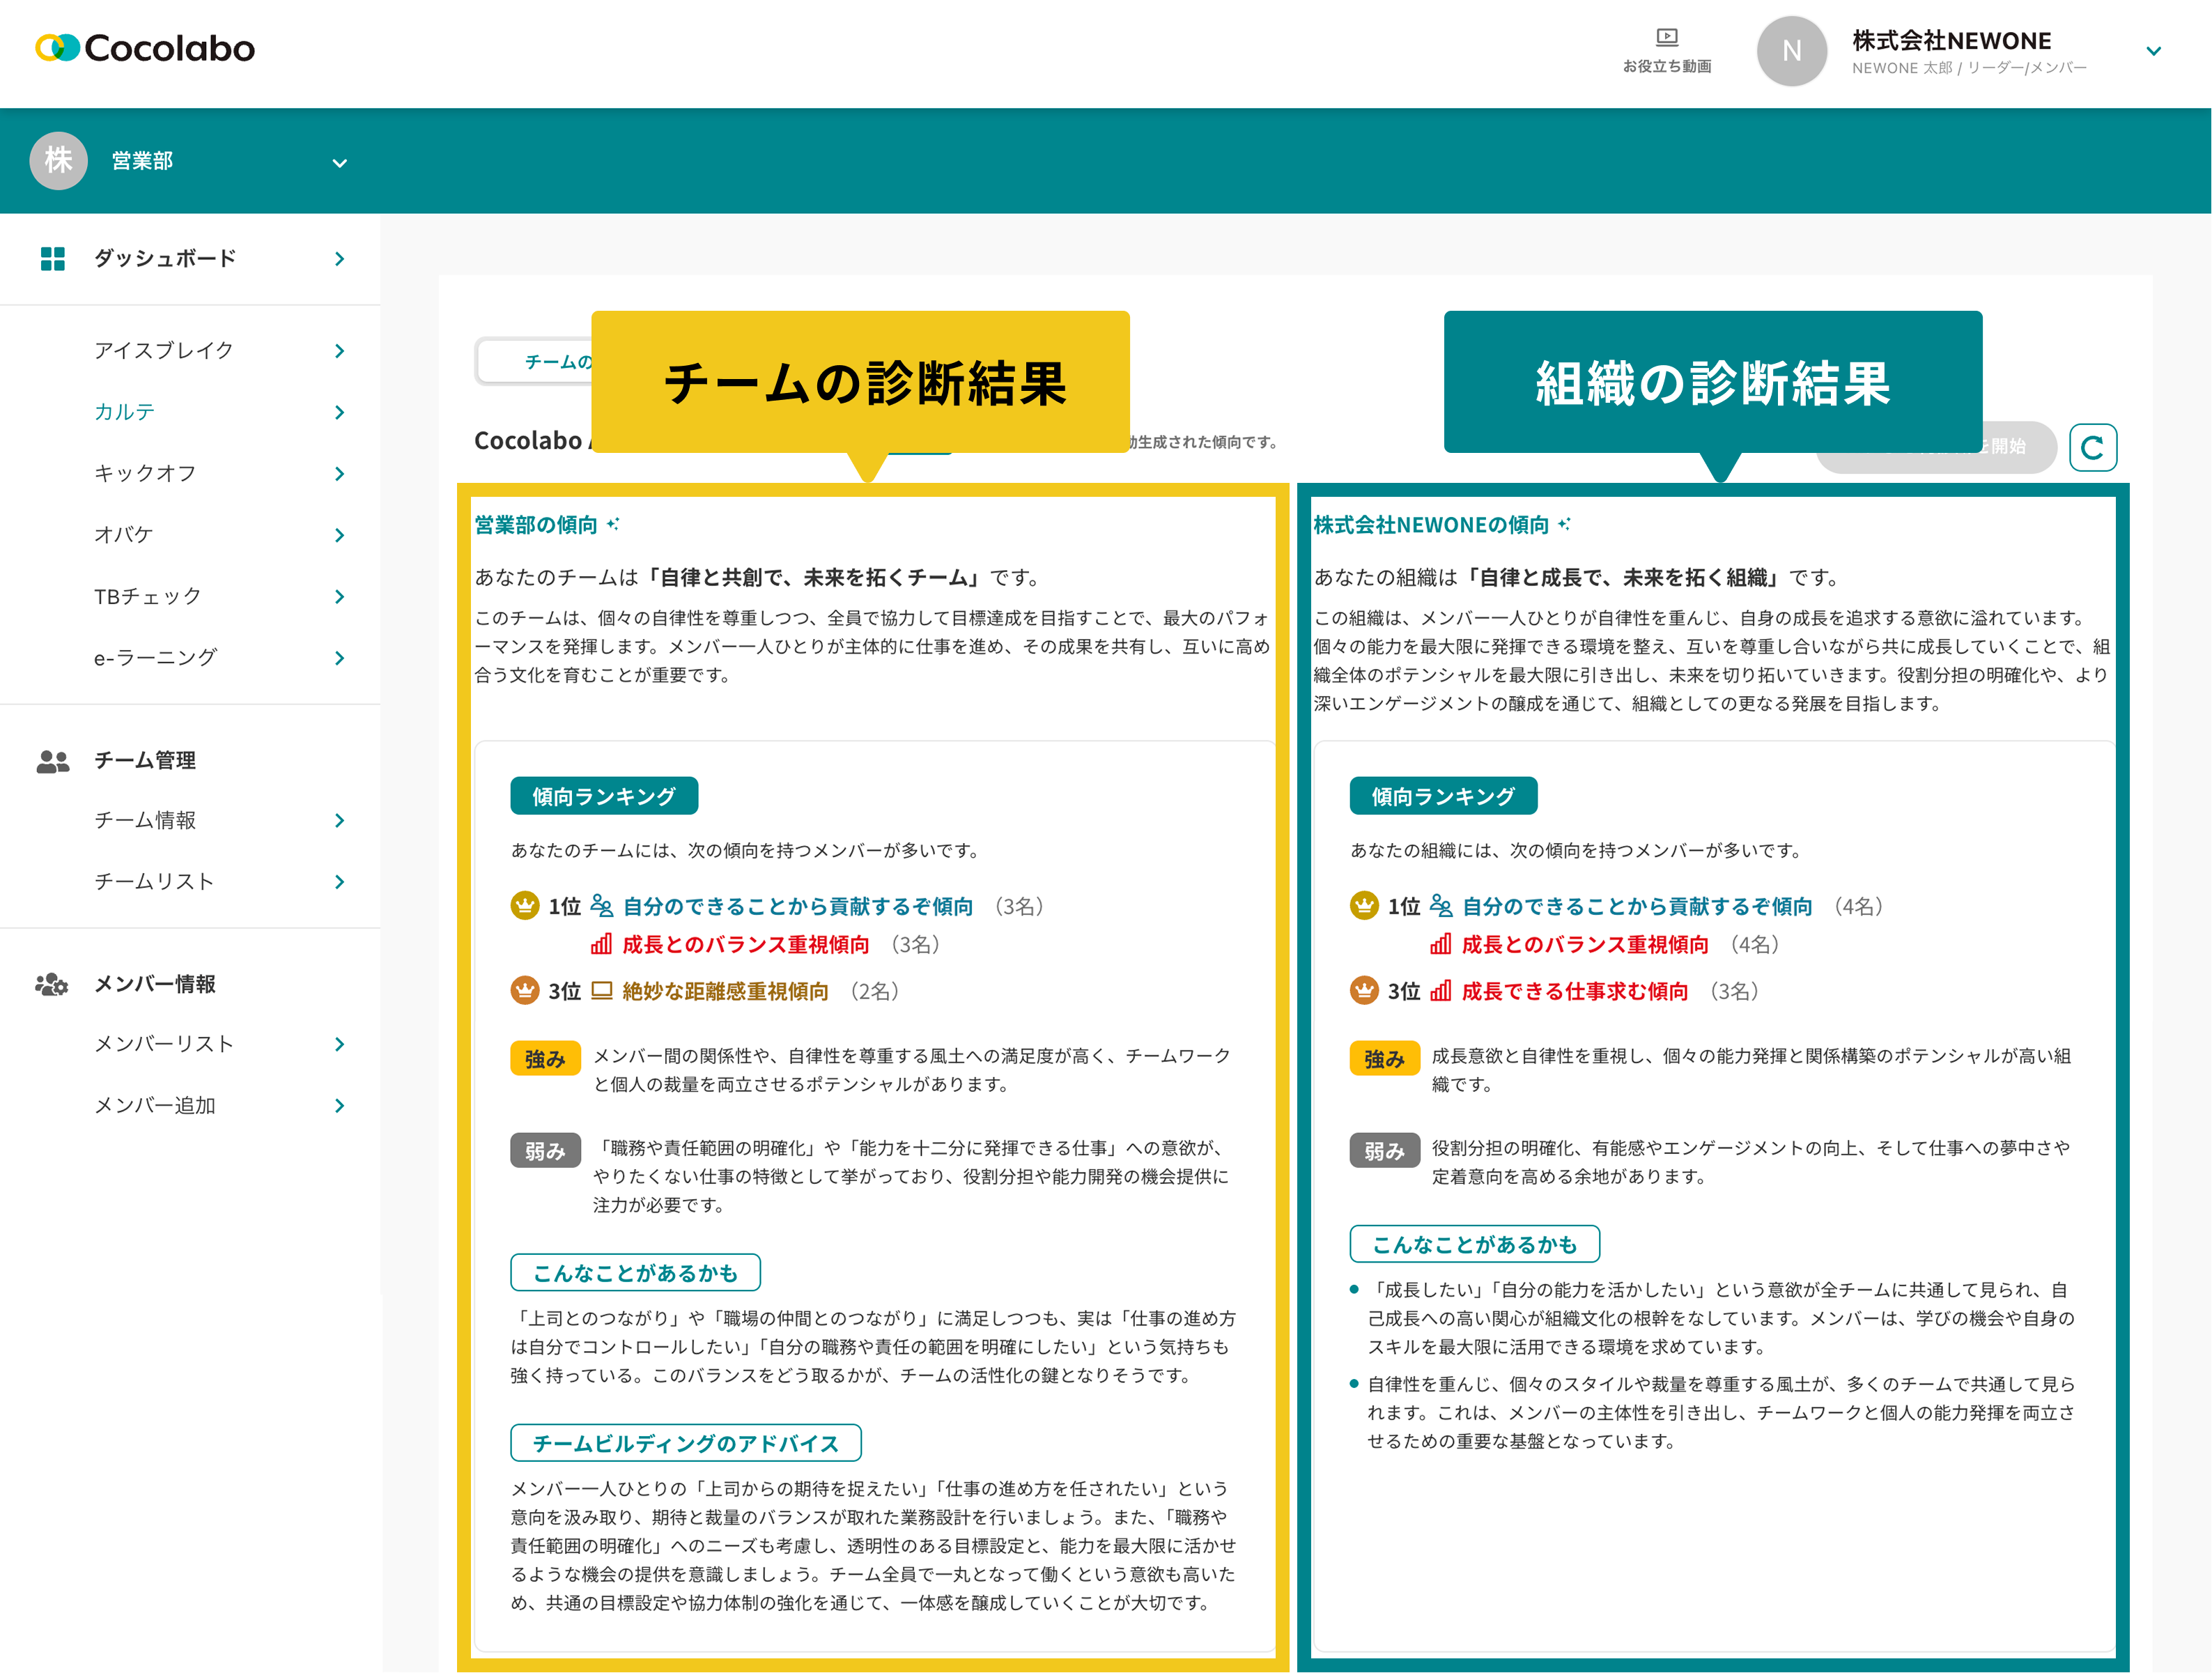
Task: Click the N user avatar
Action: 1791,51
